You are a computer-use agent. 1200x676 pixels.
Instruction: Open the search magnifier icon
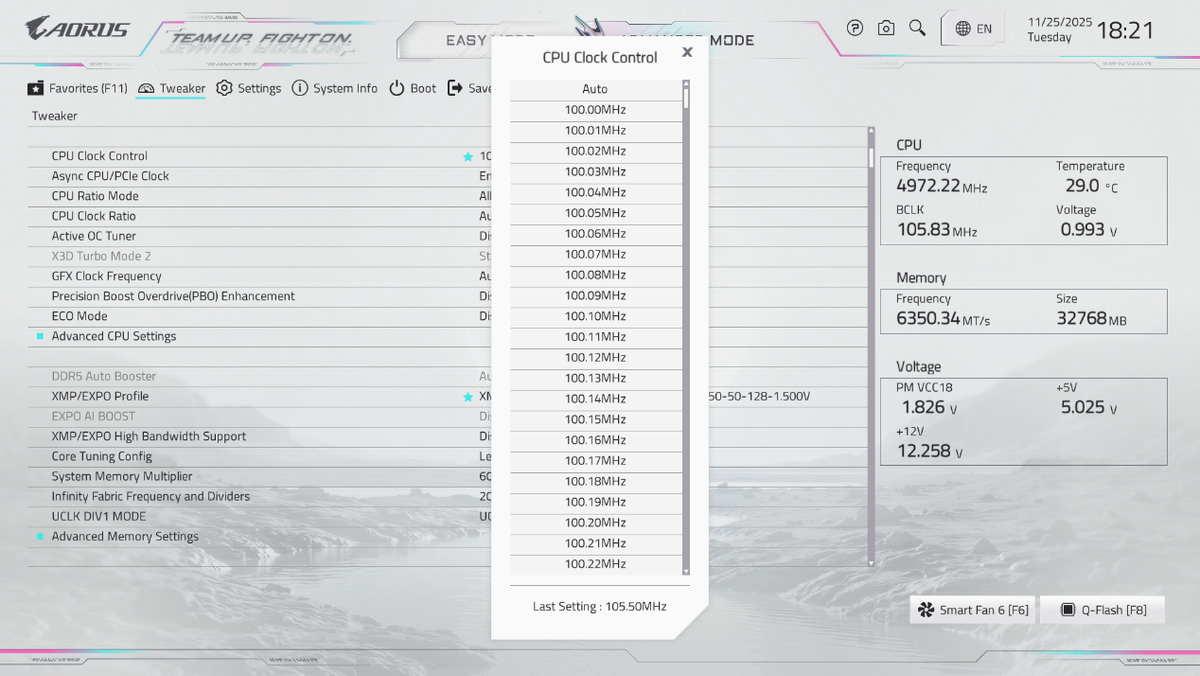917,28
